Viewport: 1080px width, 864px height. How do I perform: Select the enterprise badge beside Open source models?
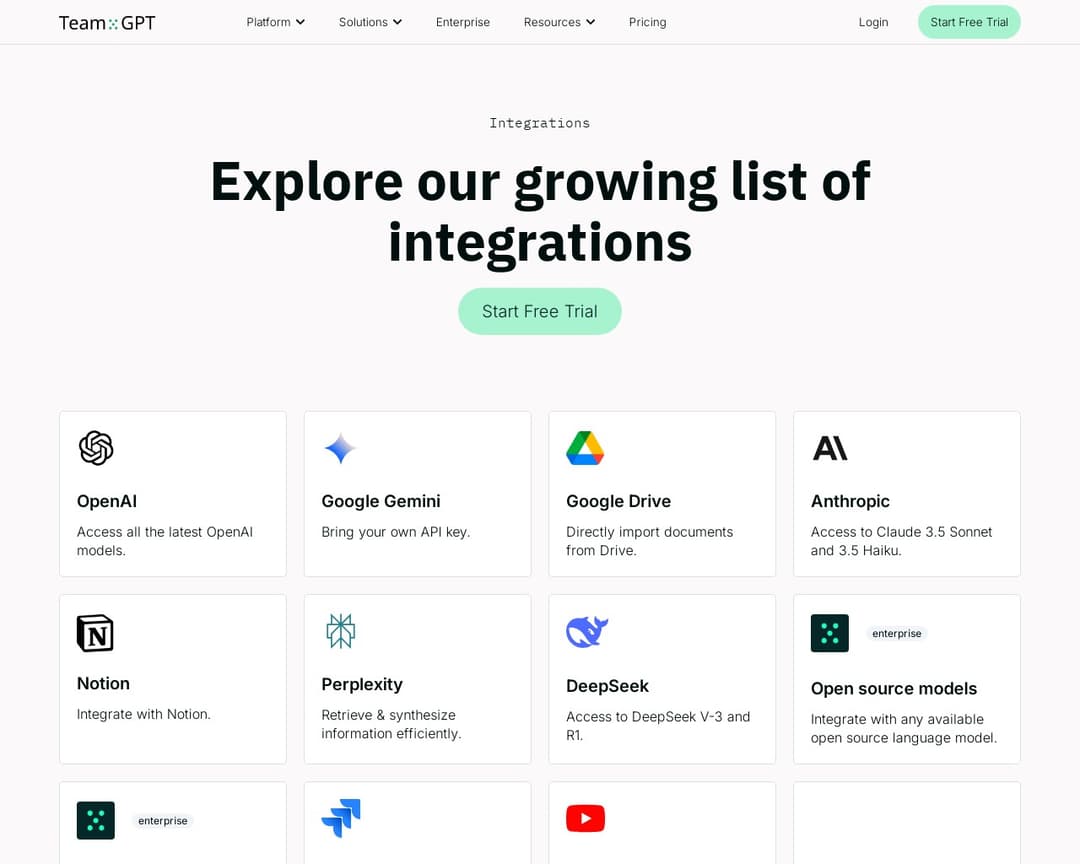[897, 633]
